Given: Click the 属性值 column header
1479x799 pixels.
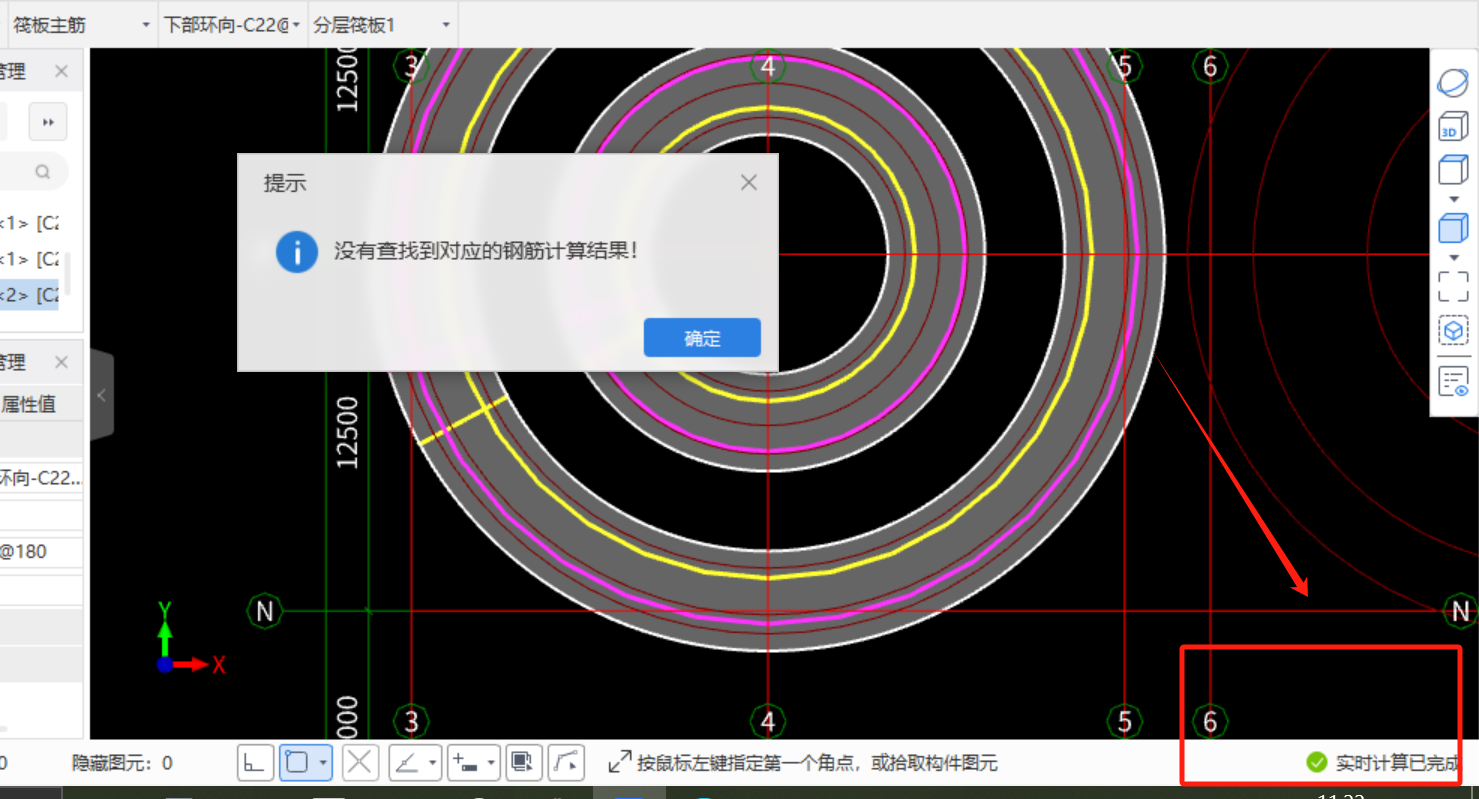Looking at the screenshot, I should click(x=28, y=404).
